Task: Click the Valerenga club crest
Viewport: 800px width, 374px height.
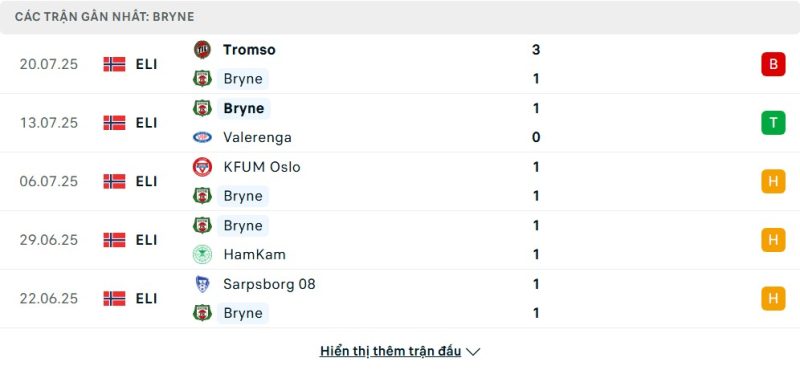Action: 202,137
